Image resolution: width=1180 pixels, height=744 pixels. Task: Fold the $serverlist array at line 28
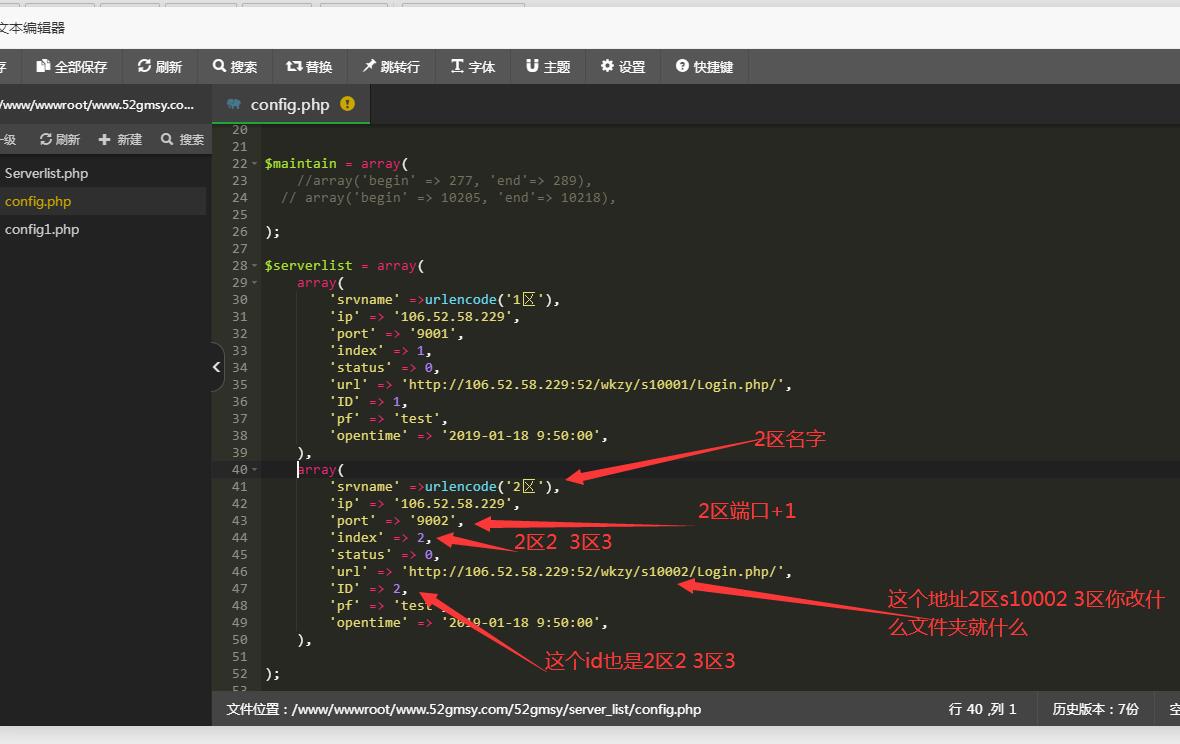point(255,266)
